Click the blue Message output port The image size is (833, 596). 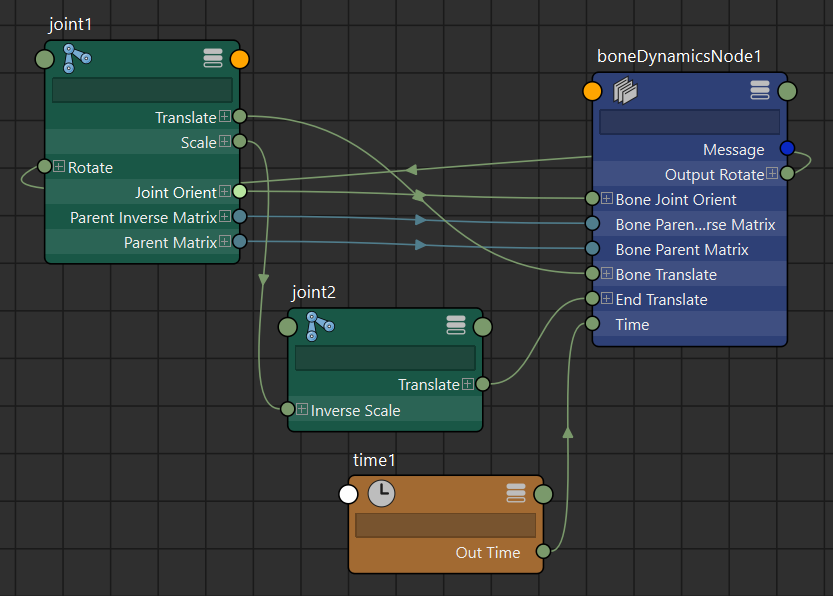pos(787,149)
